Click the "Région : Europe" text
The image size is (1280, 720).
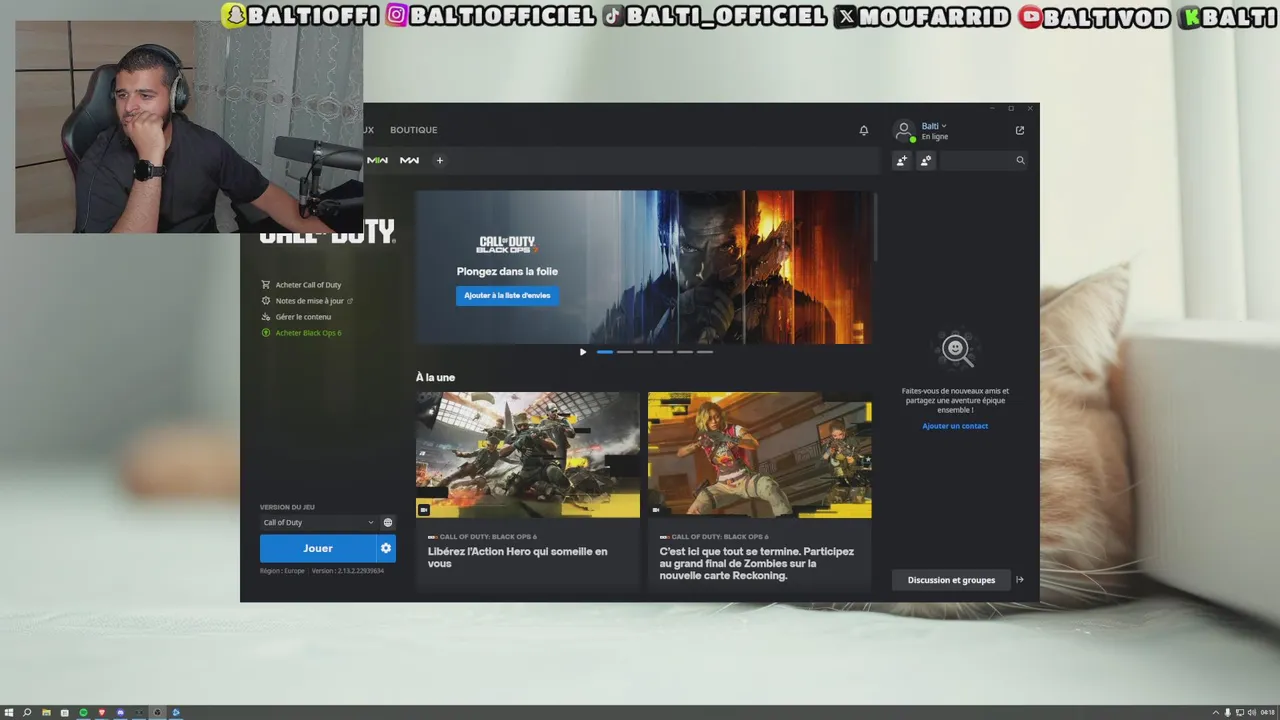[x=282, y=571]
